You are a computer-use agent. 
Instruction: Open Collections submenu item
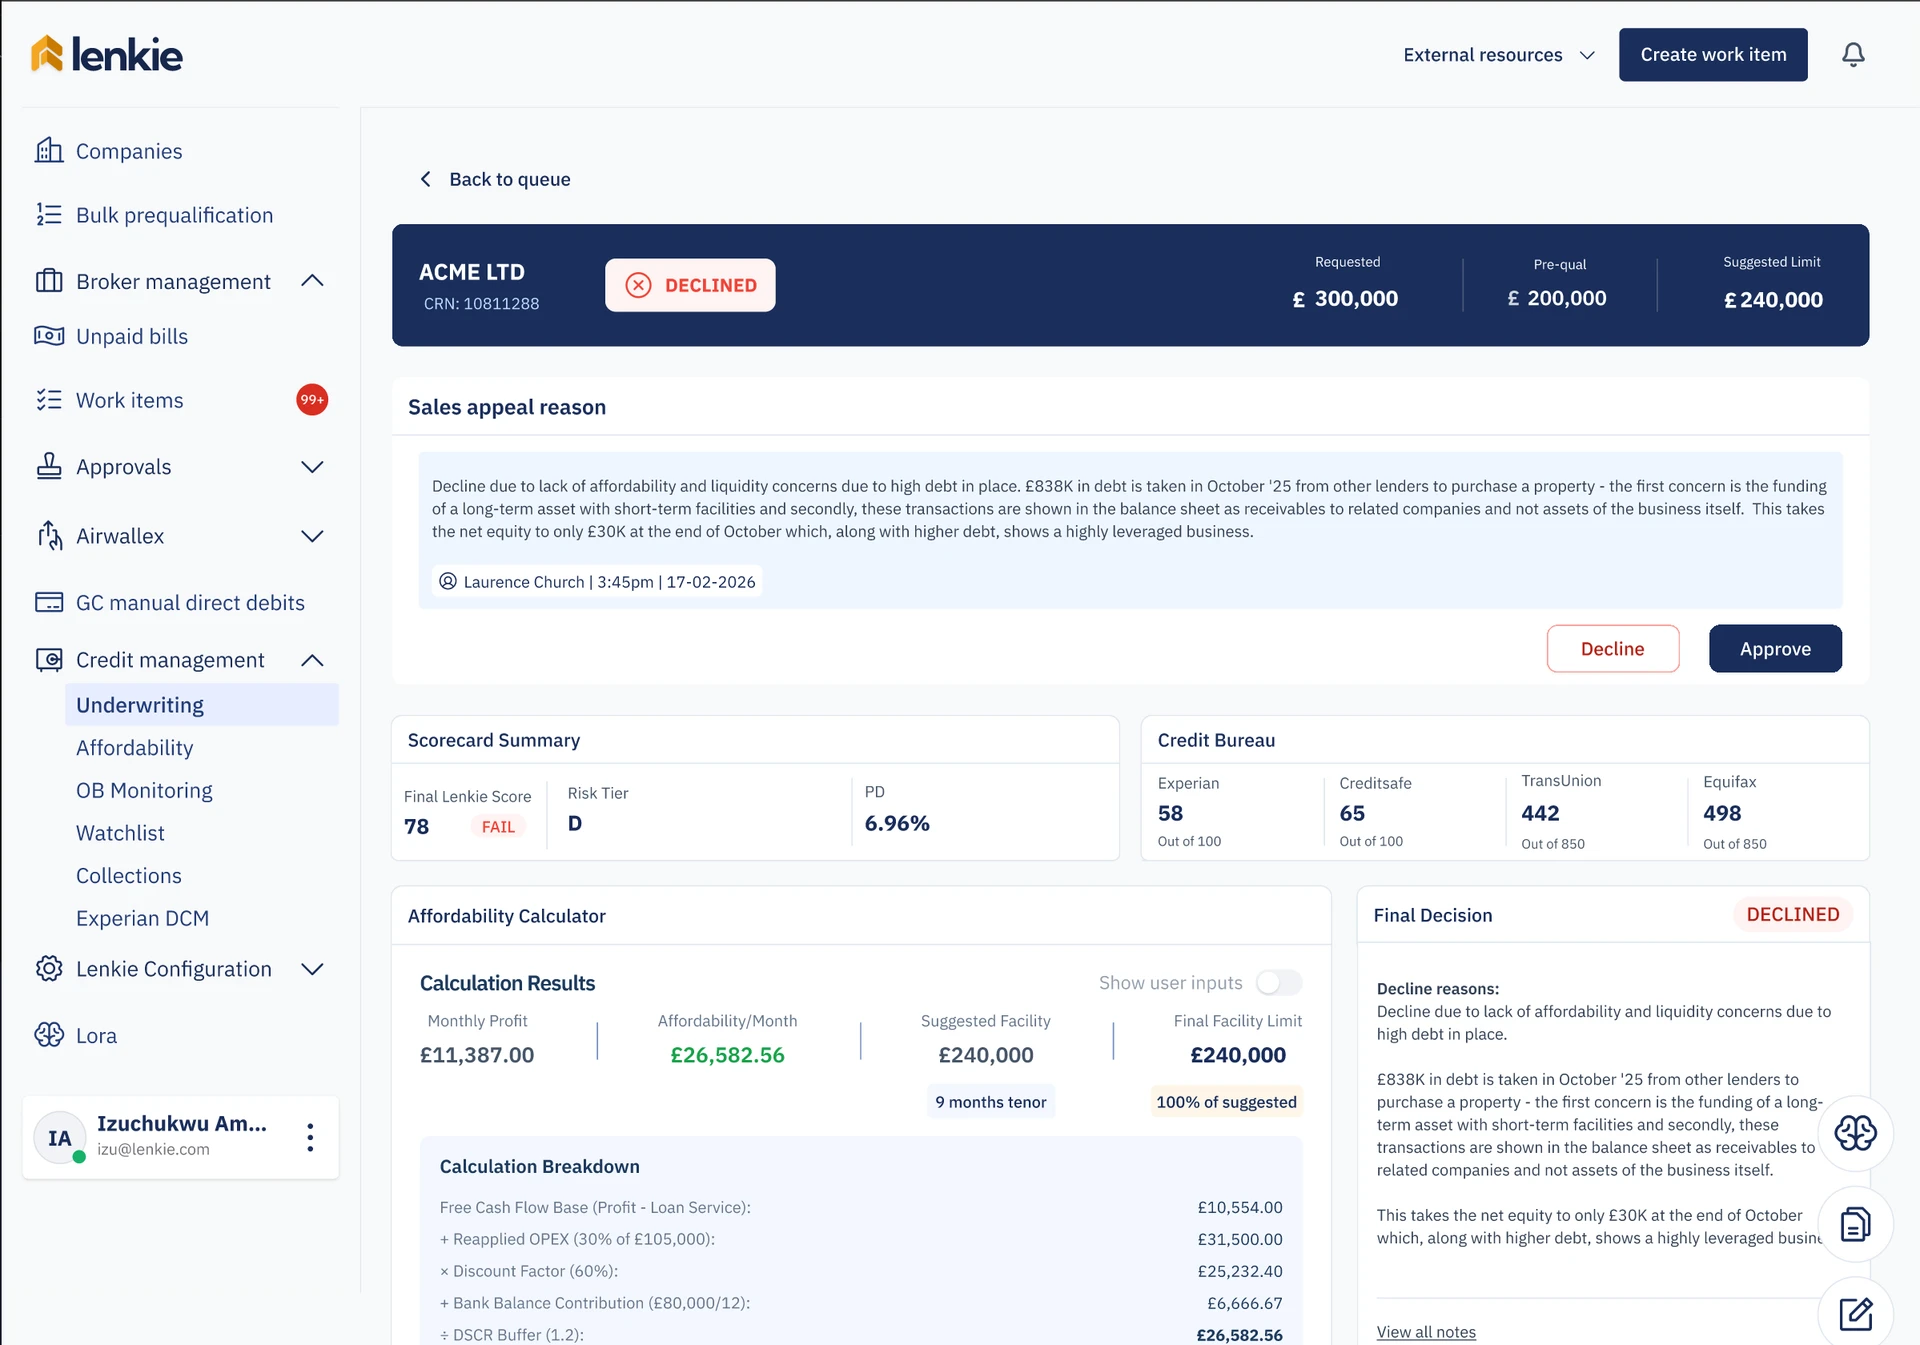pos(129,876)
